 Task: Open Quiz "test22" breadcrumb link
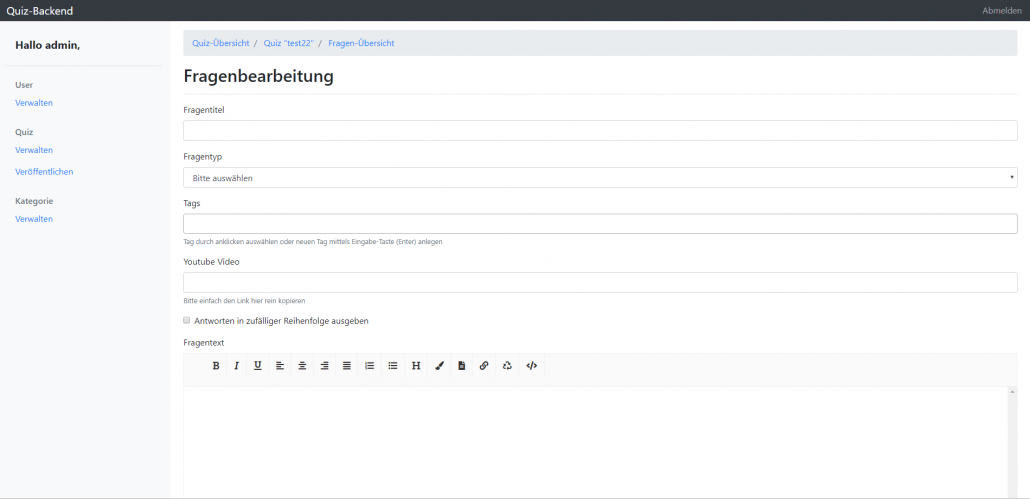[x=288, y=43]
